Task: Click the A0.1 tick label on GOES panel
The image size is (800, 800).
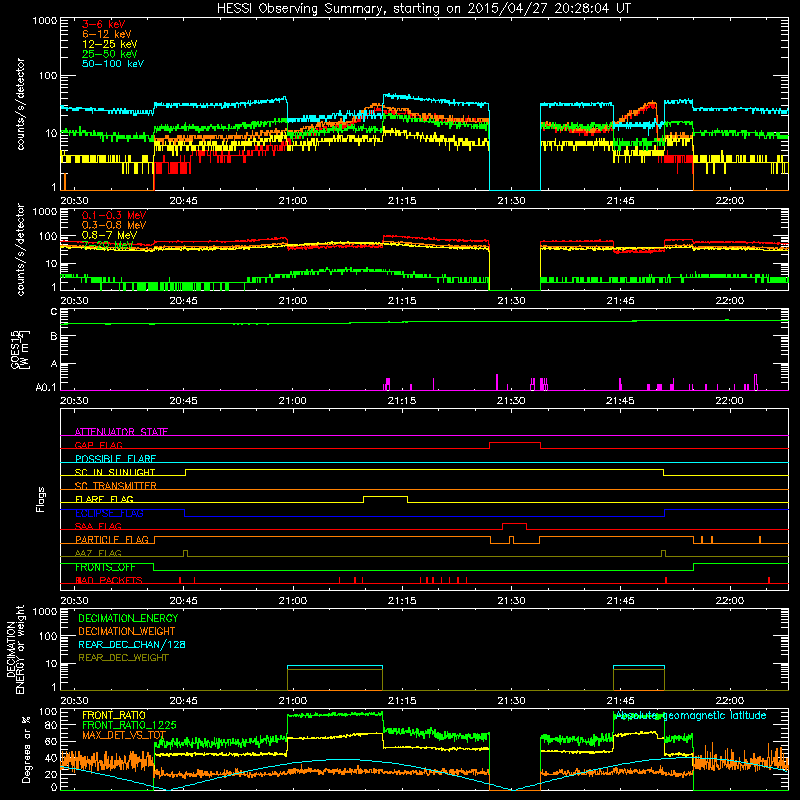Action: point(46,387)
